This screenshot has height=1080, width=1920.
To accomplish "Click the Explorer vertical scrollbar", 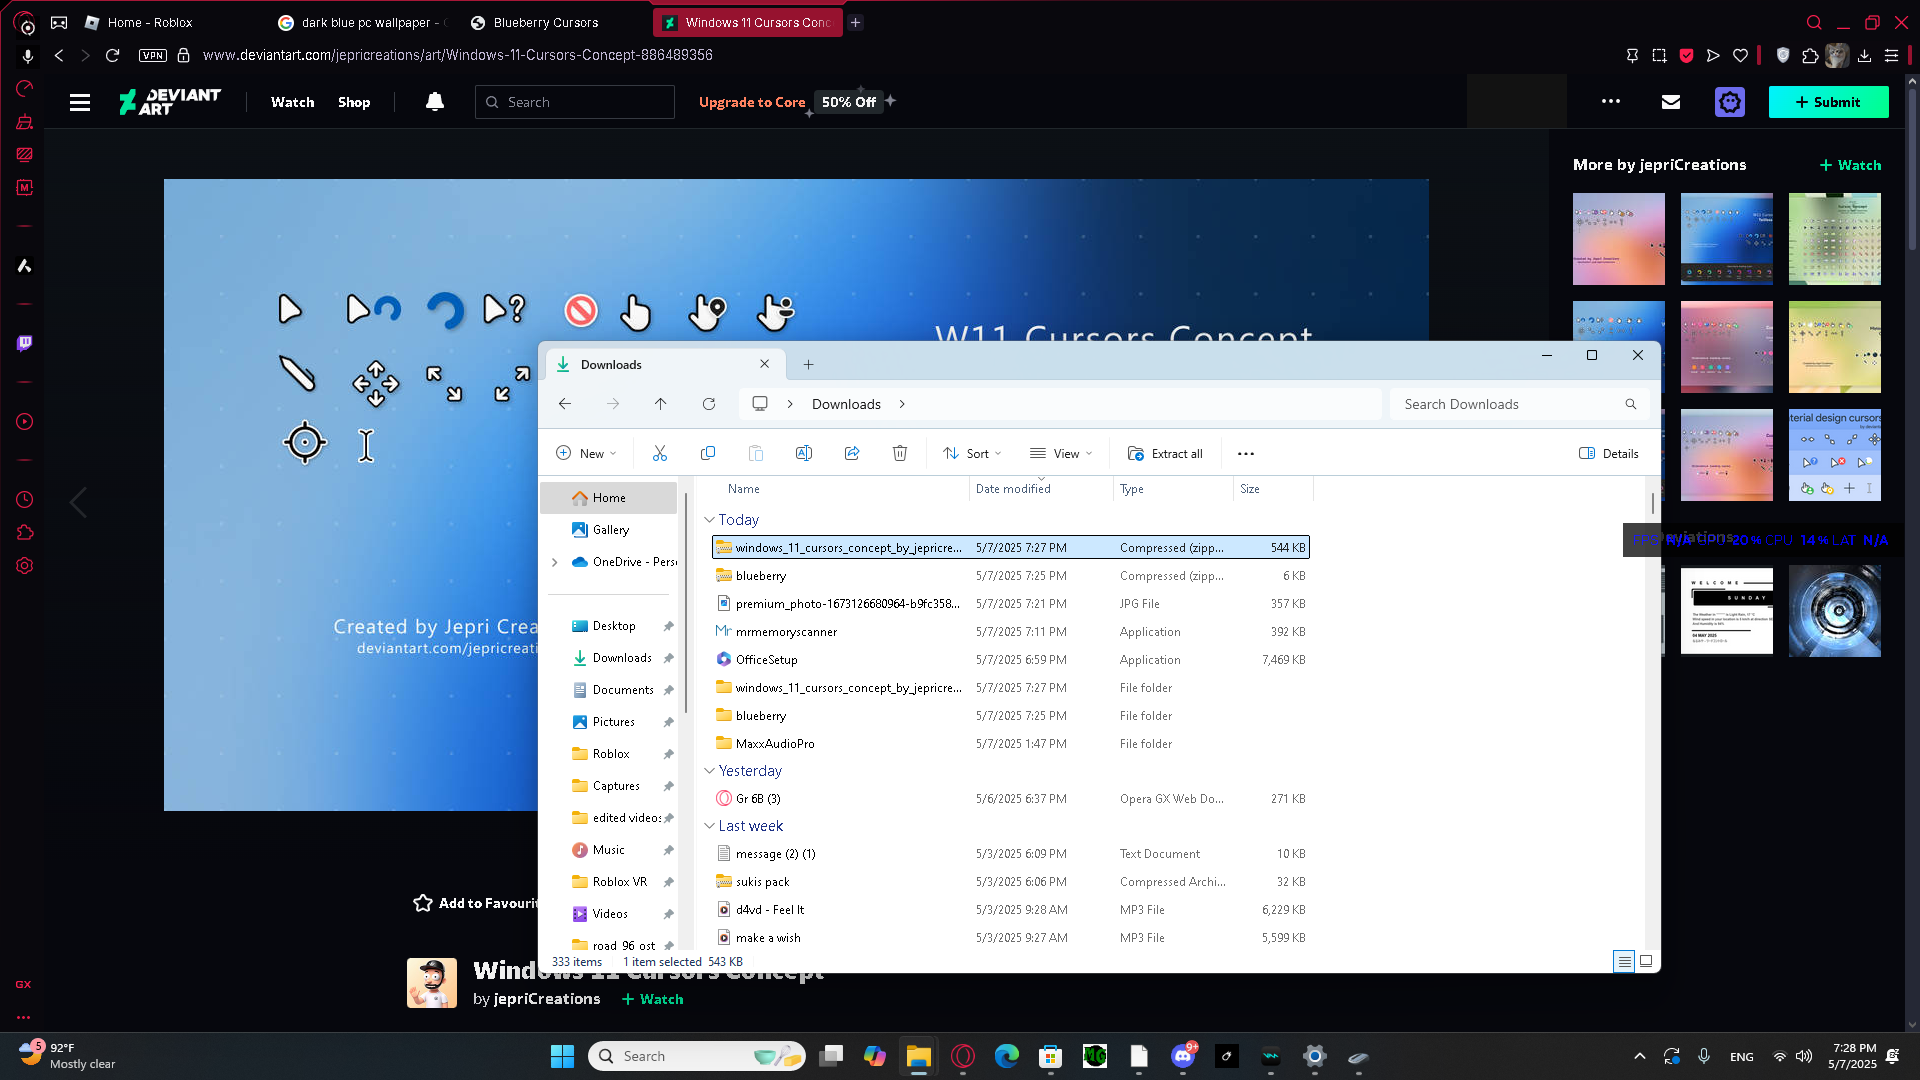I will pos(1652,503).
